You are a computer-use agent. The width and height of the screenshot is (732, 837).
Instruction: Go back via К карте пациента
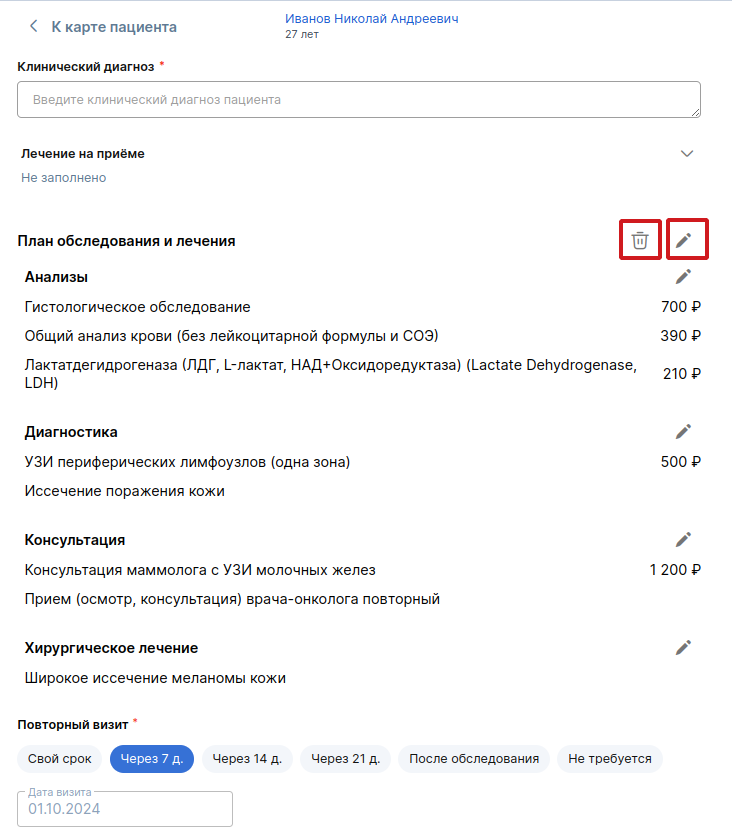[x=113, y=27]
